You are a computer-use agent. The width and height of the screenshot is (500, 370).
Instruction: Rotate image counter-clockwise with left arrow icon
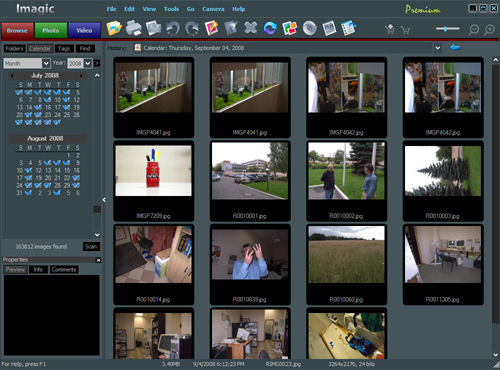[173, 28]
